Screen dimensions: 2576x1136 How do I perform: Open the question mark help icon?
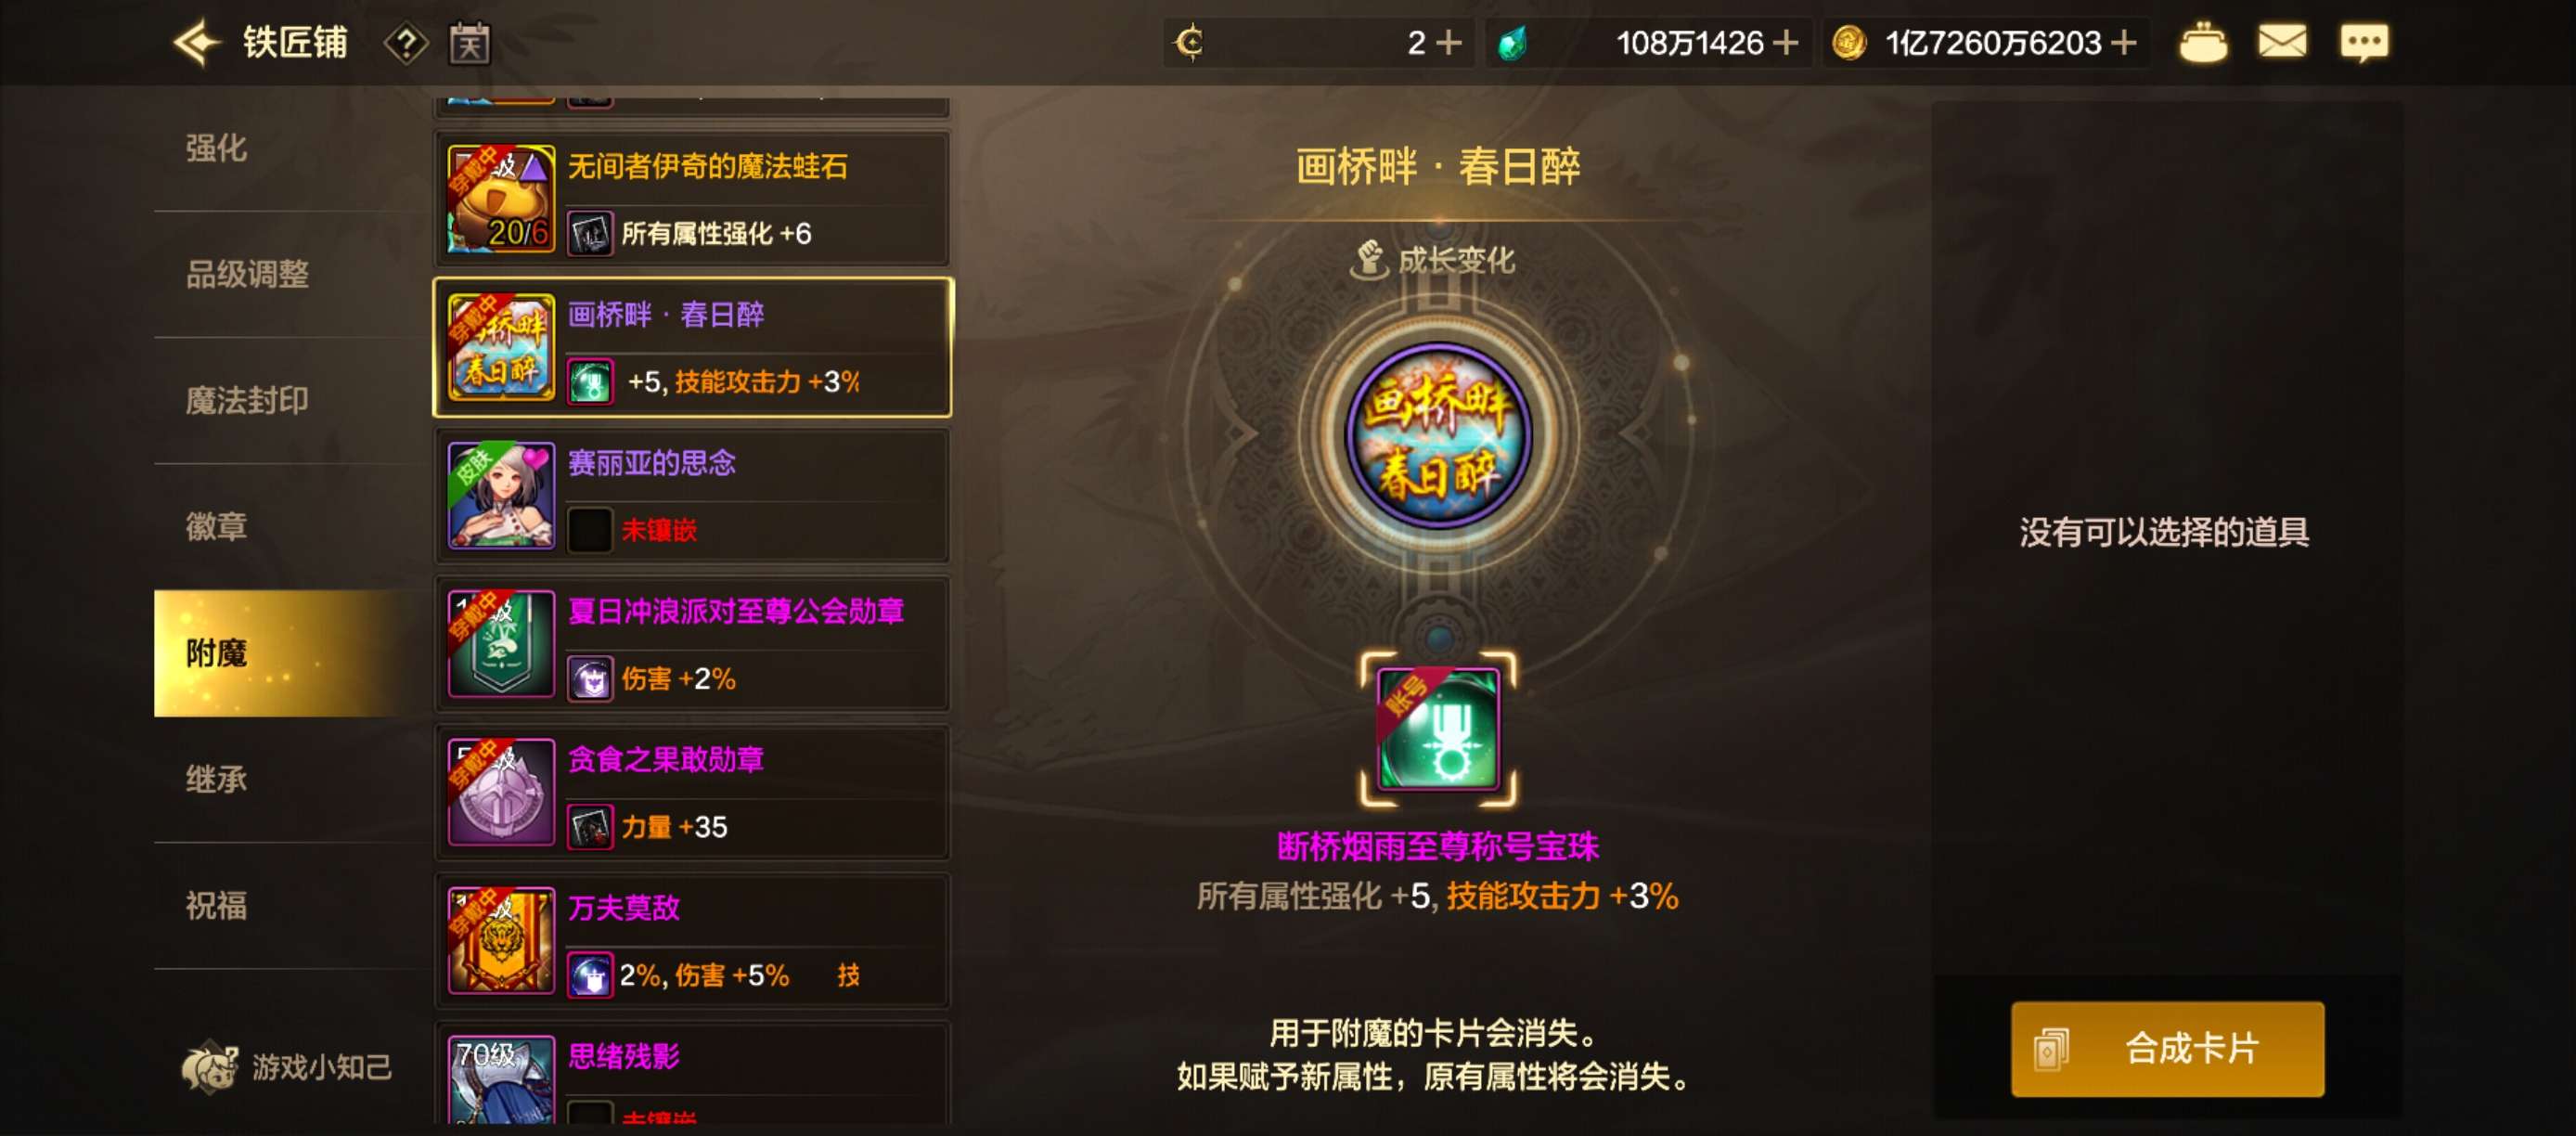click(x=405, y=43)
